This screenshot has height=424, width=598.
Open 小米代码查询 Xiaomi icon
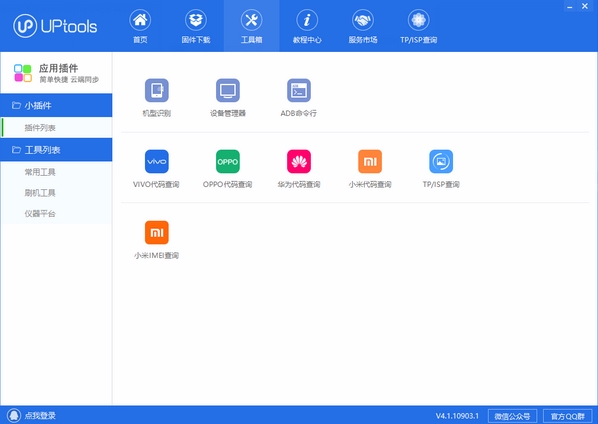(370, 161)
